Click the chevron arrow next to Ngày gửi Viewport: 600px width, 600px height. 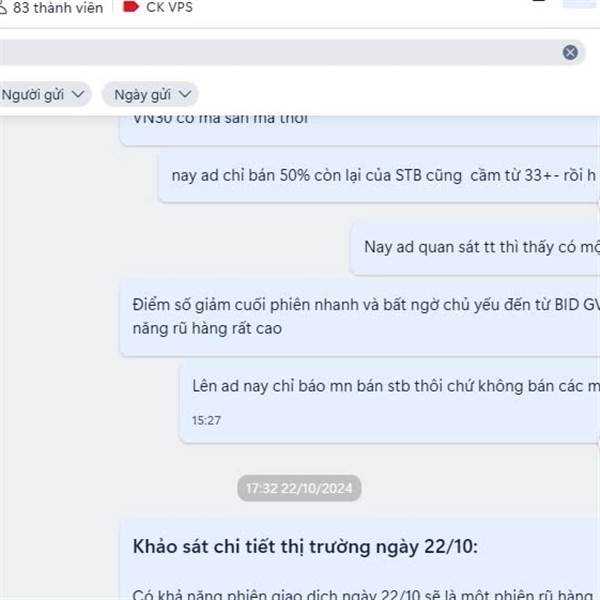tap(185, 94)
